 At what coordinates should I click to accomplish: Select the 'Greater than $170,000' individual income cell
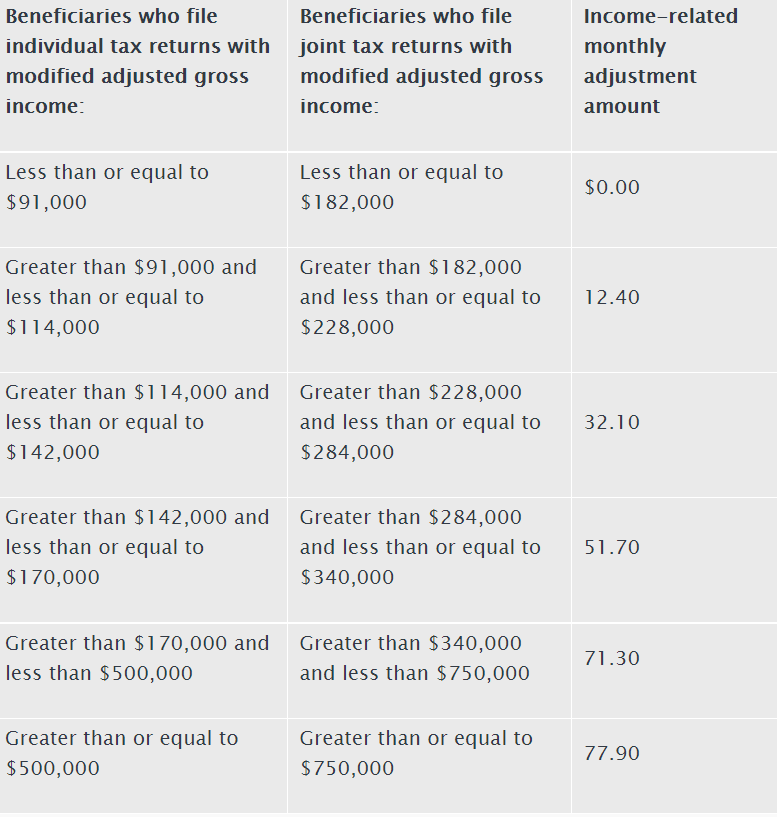137,658
